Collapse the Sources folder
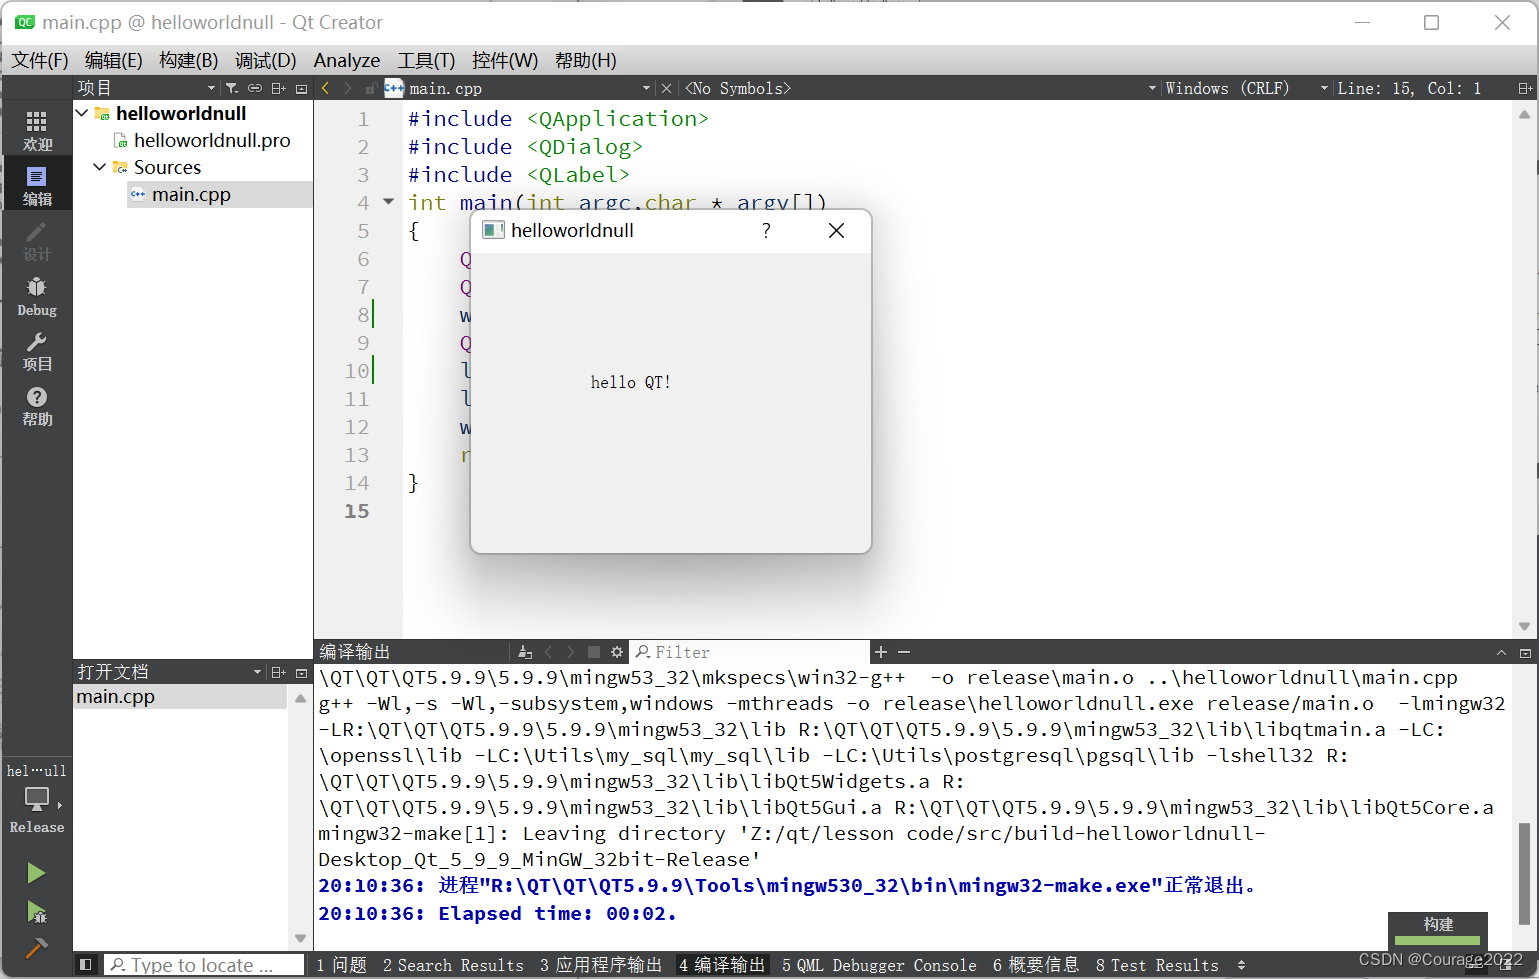This screenshot has width=1539, height=979. point(100,167)
